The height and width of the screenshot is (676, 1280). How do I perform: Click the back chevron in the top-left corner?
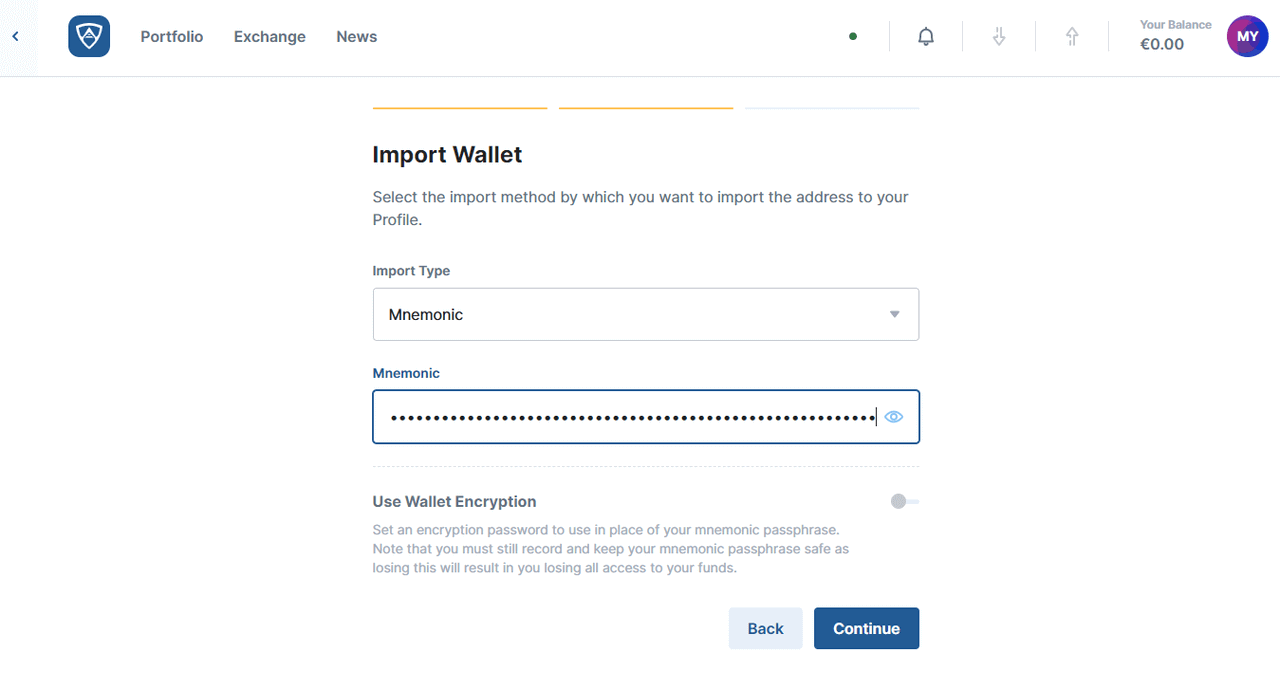(x=15, y=37)
